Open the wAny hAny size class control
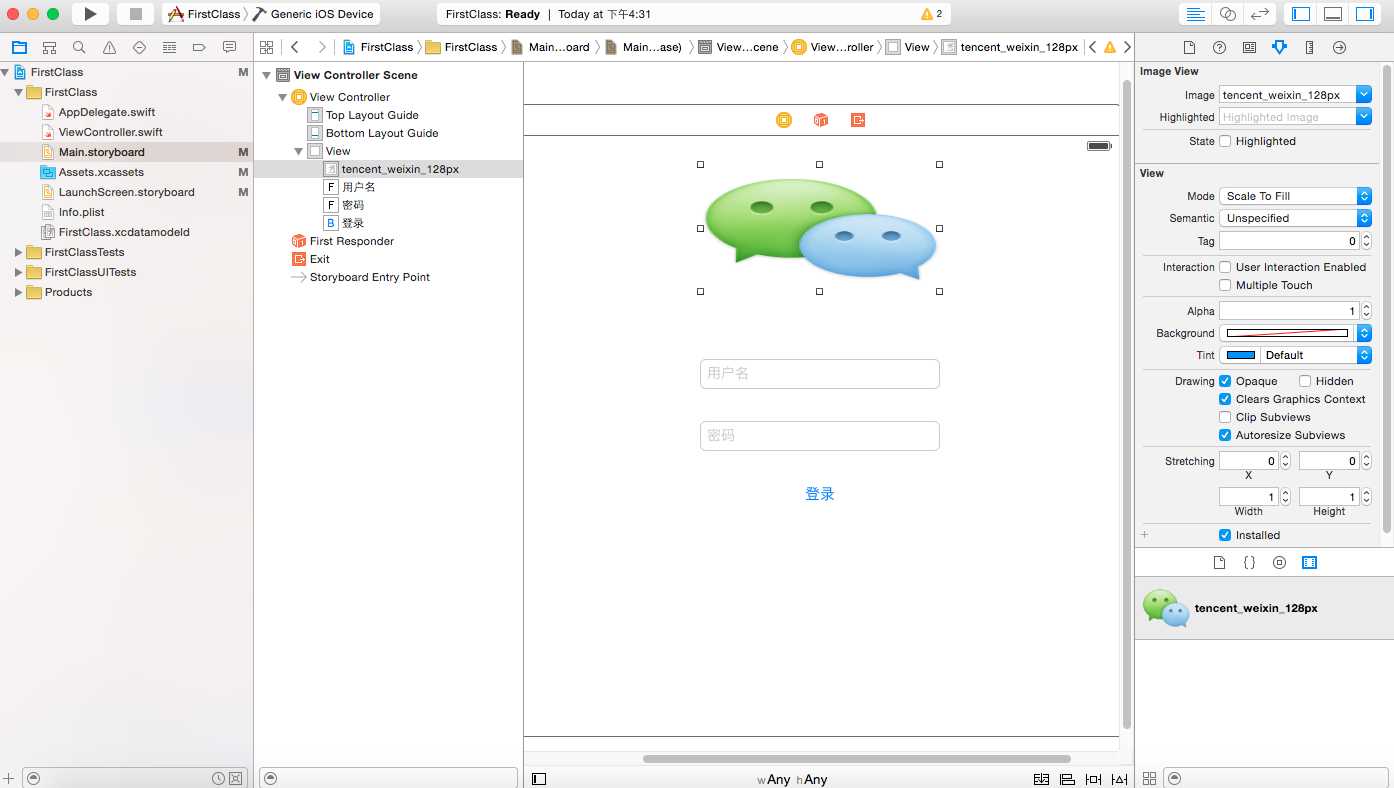 (792, 780)
